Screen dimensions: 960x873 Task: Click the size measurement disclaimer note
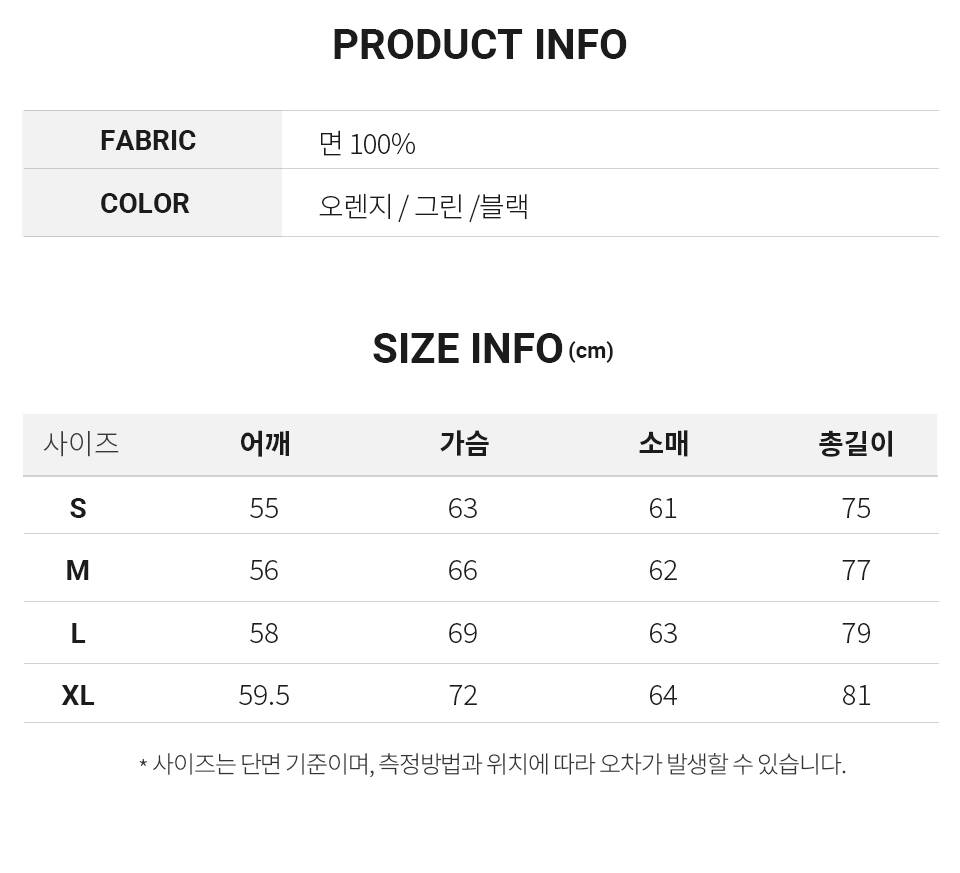point(492,765)
